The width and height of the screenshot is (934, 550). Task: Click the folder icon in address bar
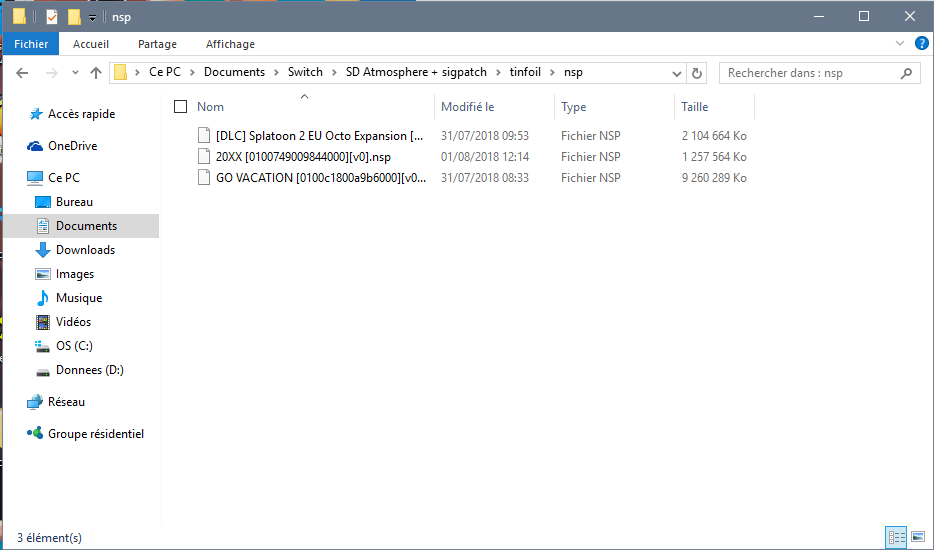pyautogui.click(x=120, y=73)
